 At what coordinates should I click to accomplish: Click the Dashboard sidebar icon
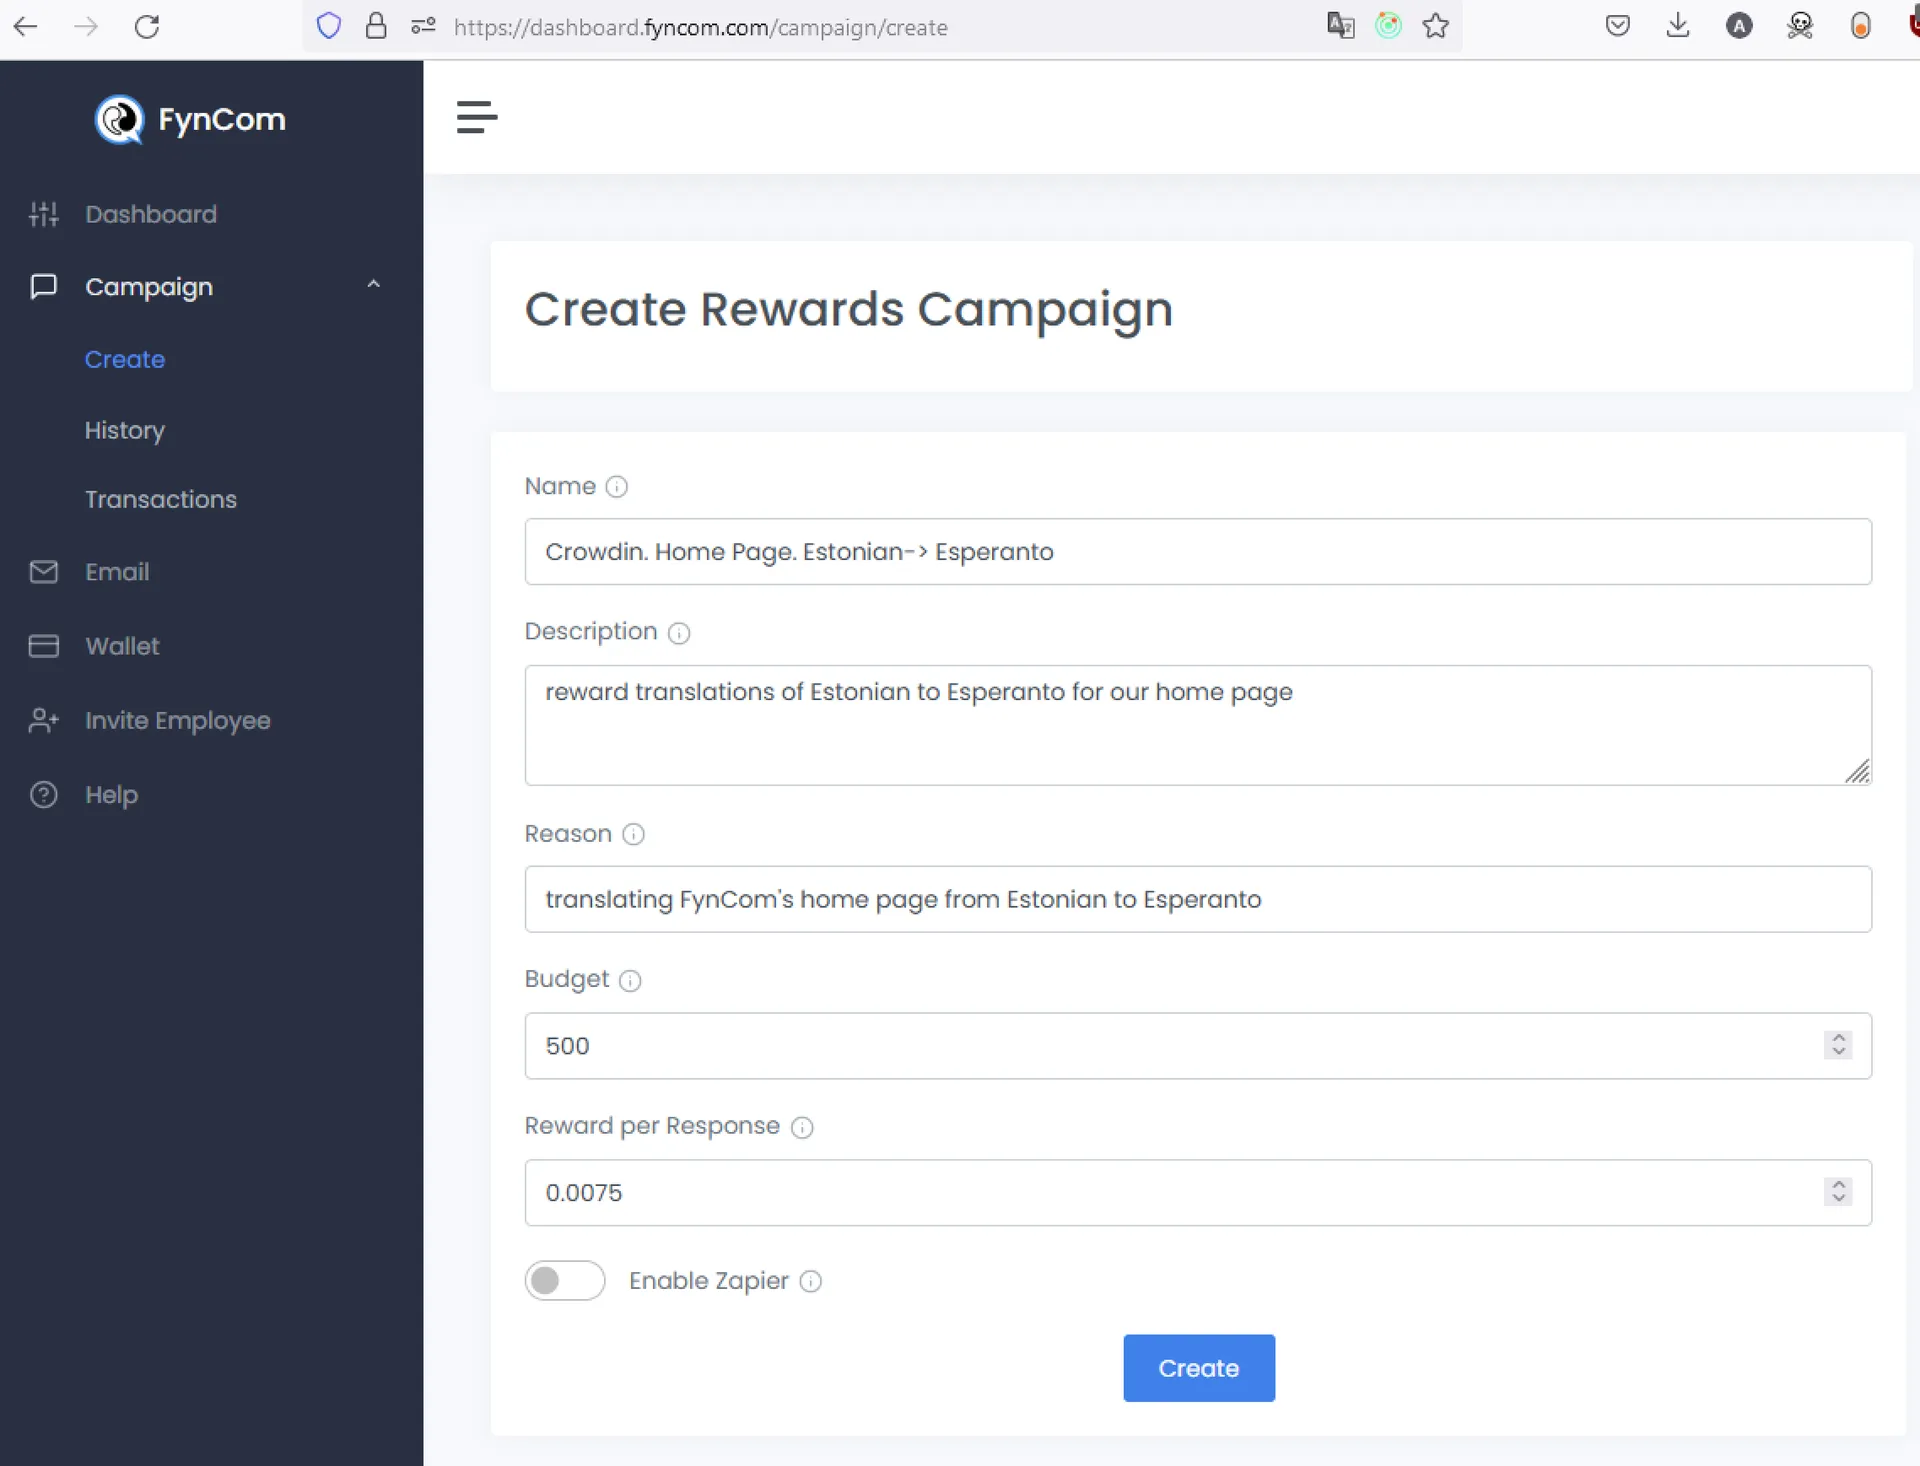coord(42,213)
